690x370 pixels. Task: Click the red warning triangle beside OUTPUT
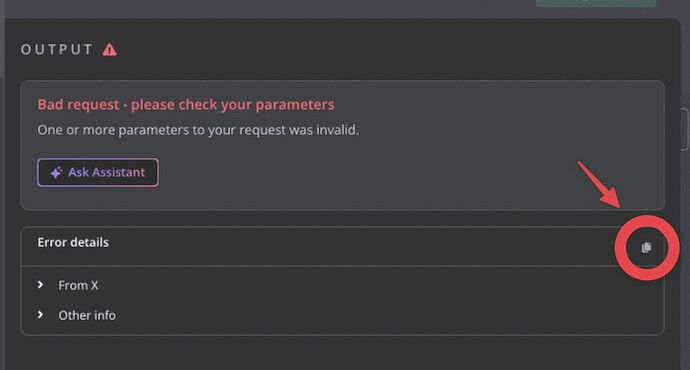(x=110, y=50)
